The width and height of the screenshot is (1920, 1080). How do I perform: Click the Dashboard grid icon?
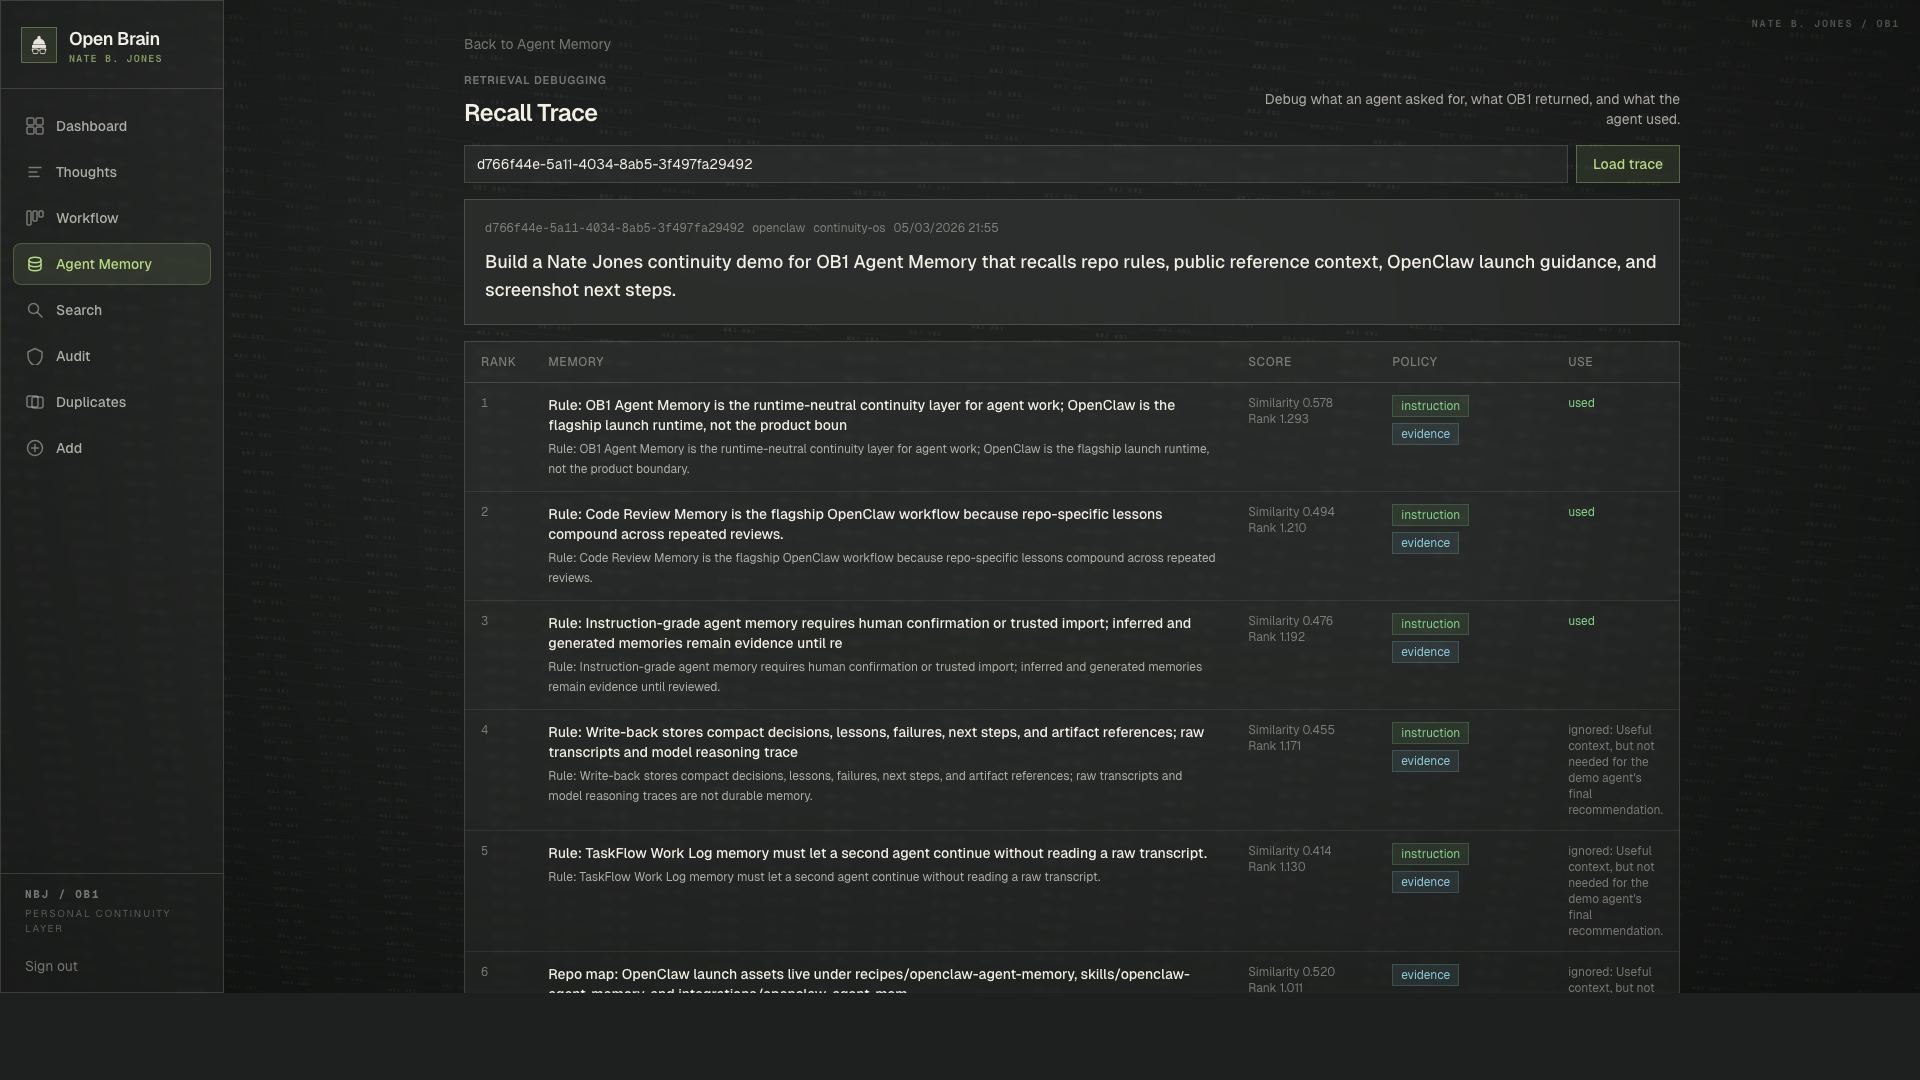(x=35, y=126)
